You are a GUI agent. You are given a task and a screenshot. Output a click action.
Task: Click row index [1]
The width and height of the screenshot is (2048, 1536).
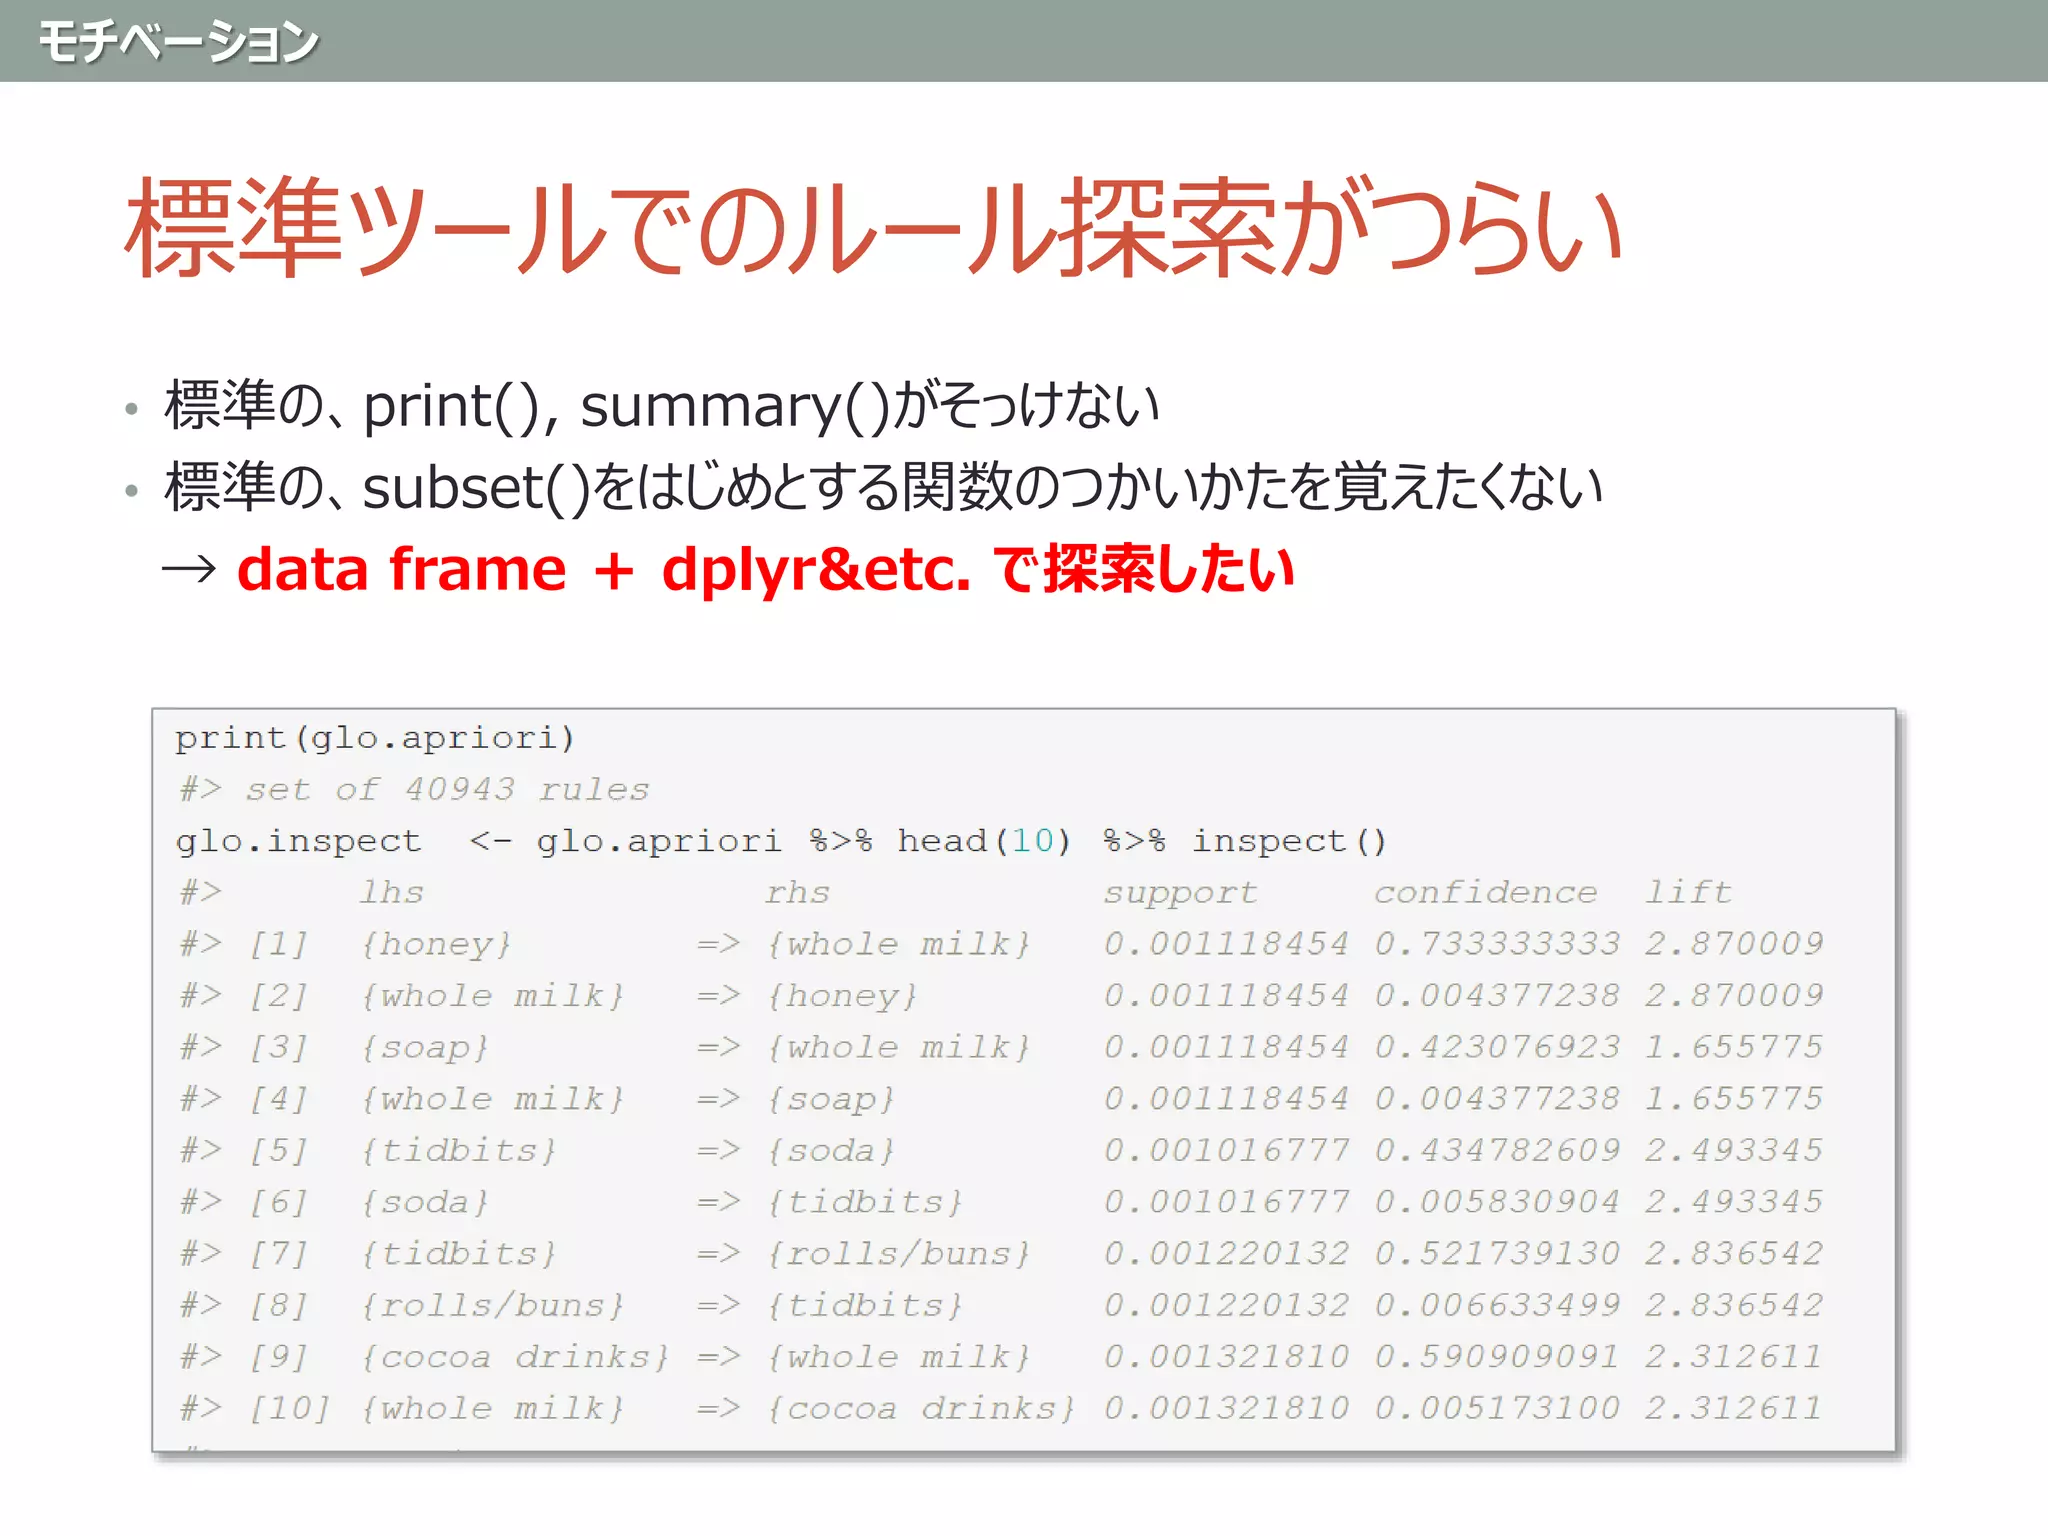pyautogui.click(x=278, y=945)
